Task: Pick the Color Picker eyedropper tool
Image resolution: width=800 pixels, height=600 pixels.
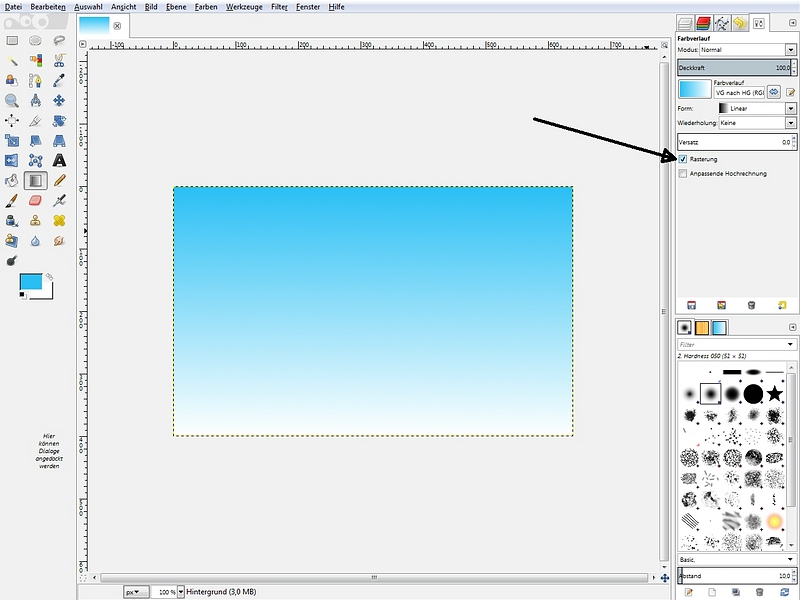Action: click(60, 80)
